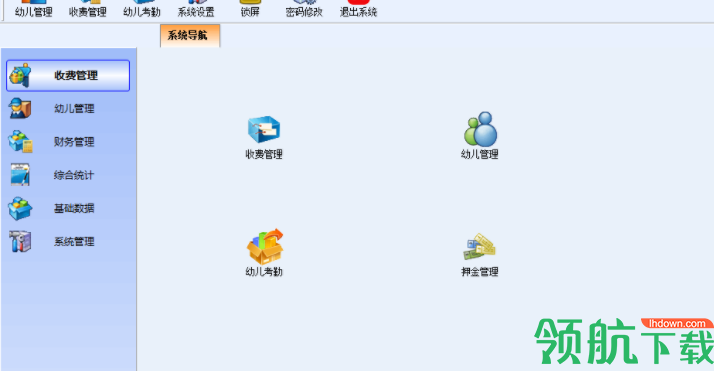The width and height of the screenshot is (714, 371).
Task: Open the 幼儿管理 people icon in main panel
Action: [x=480, y=129]
